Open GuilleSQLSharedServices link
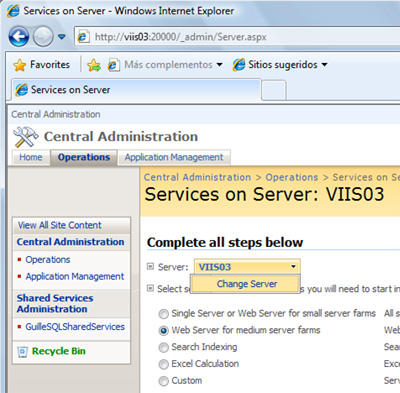The image size is (400, 393). pyautogui.click(x=75, y=327)
